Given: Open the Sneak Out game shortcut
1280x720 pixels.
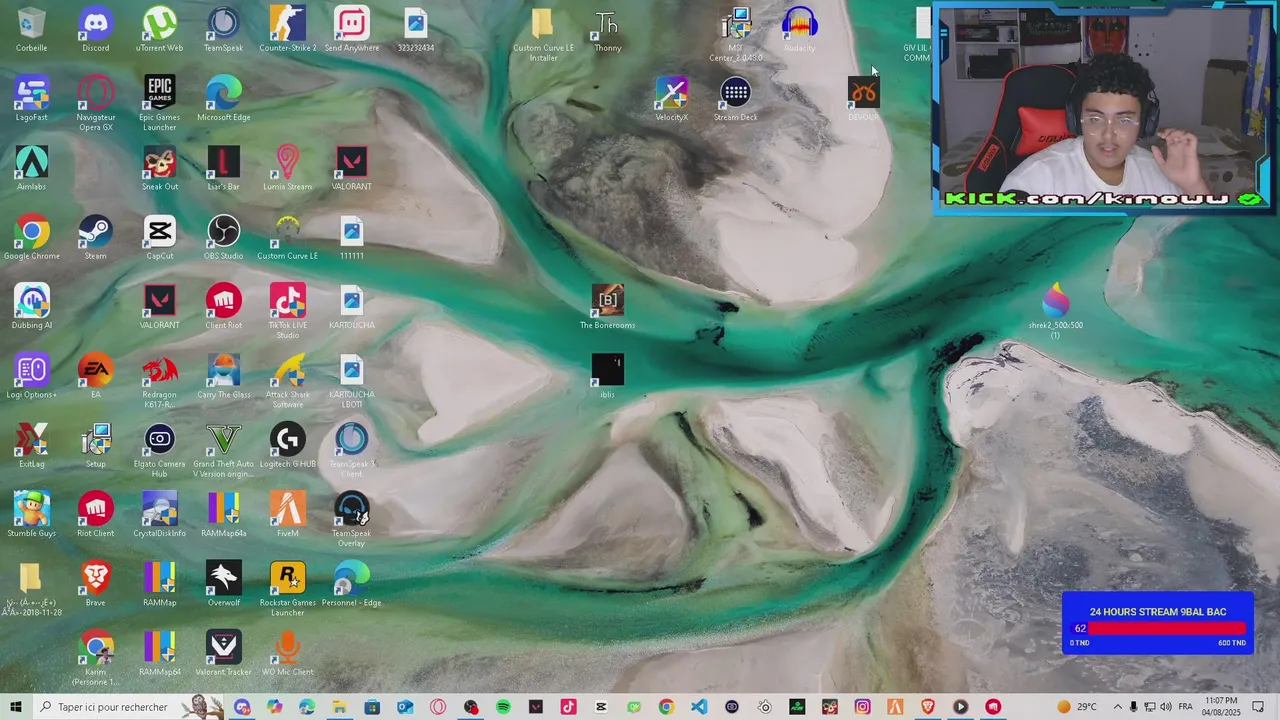Looking at the screenshot, I should click(x=159, y=168).
